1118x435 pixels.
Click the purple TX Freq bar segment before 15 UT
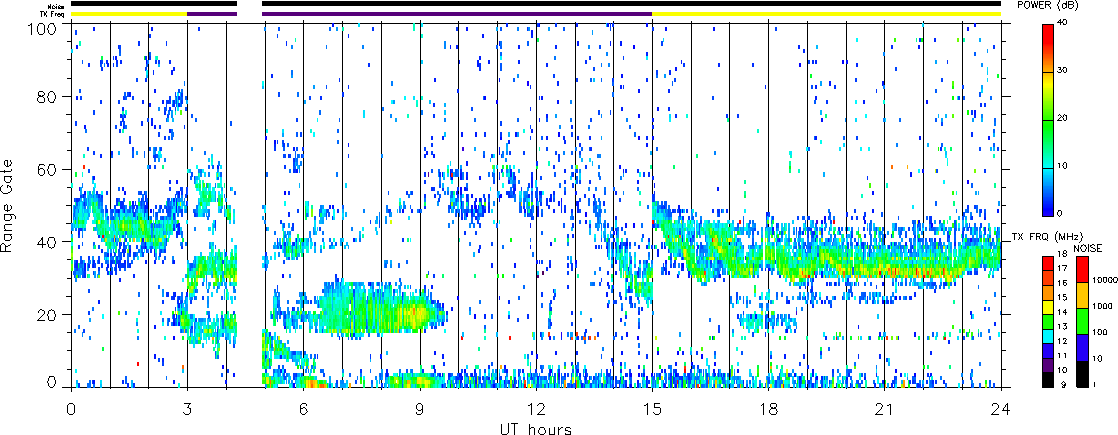(x=457, y=14)
